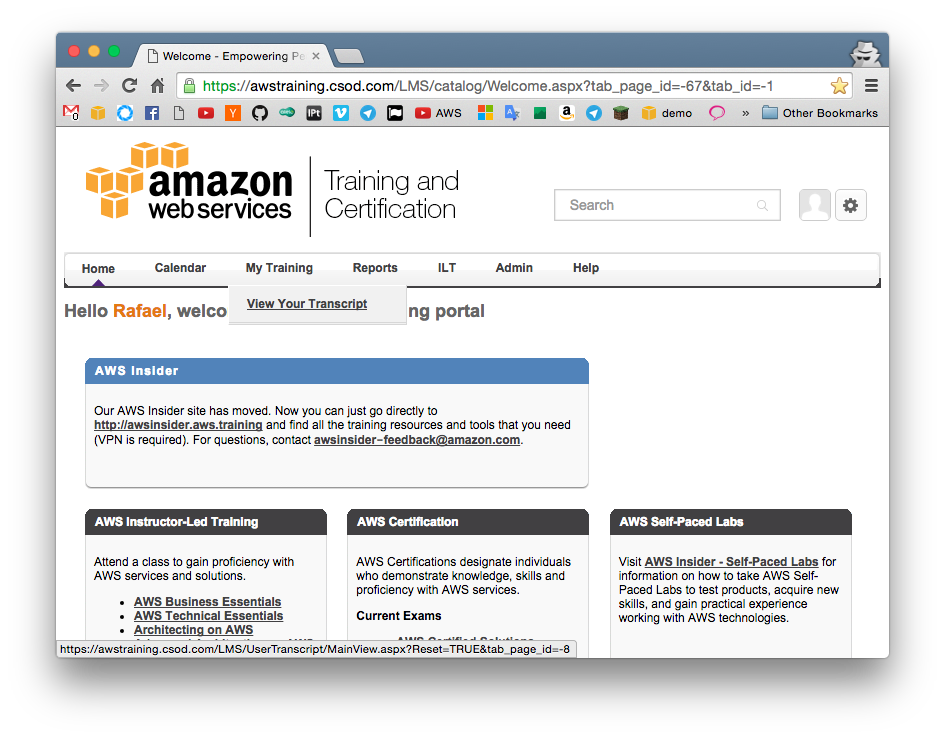This screenshot has height=738, width=945.
Task: Click the AWS Certification panel header
Action: tap(468, 522)
